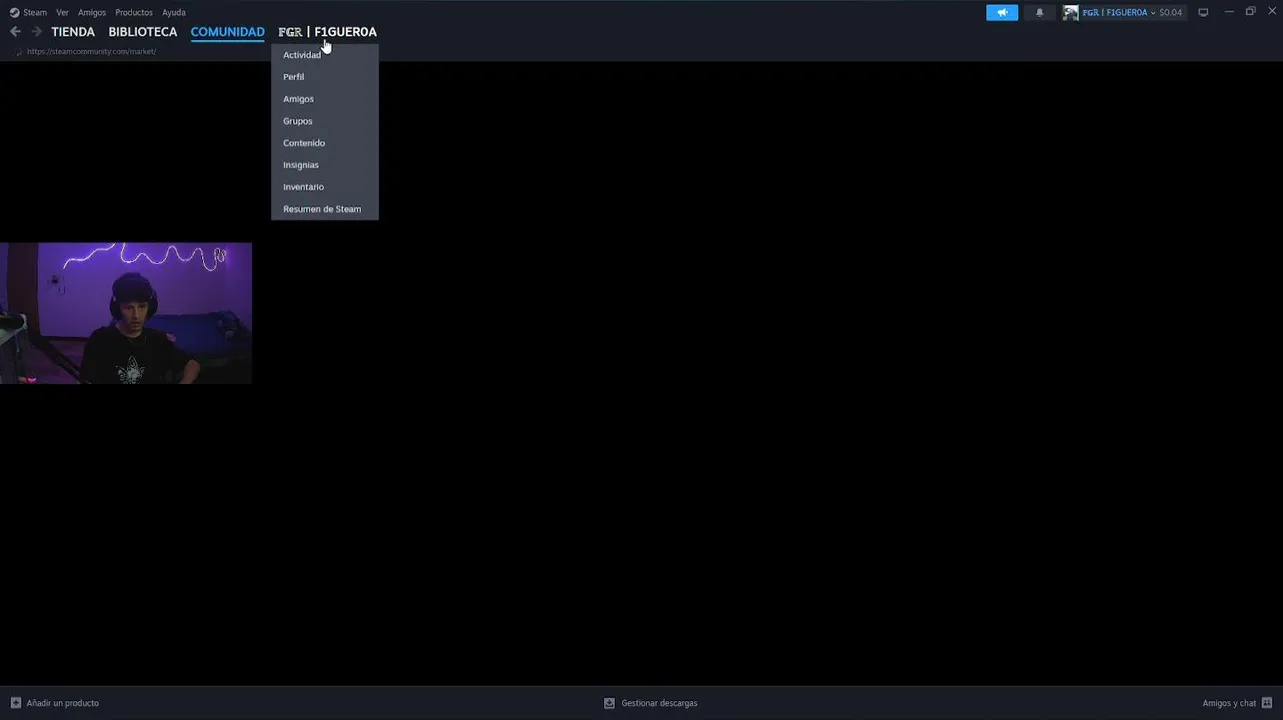Enter Big Picture mode via monitor icon
This screenshot has width=1283, height=720.
(1203, 12)
